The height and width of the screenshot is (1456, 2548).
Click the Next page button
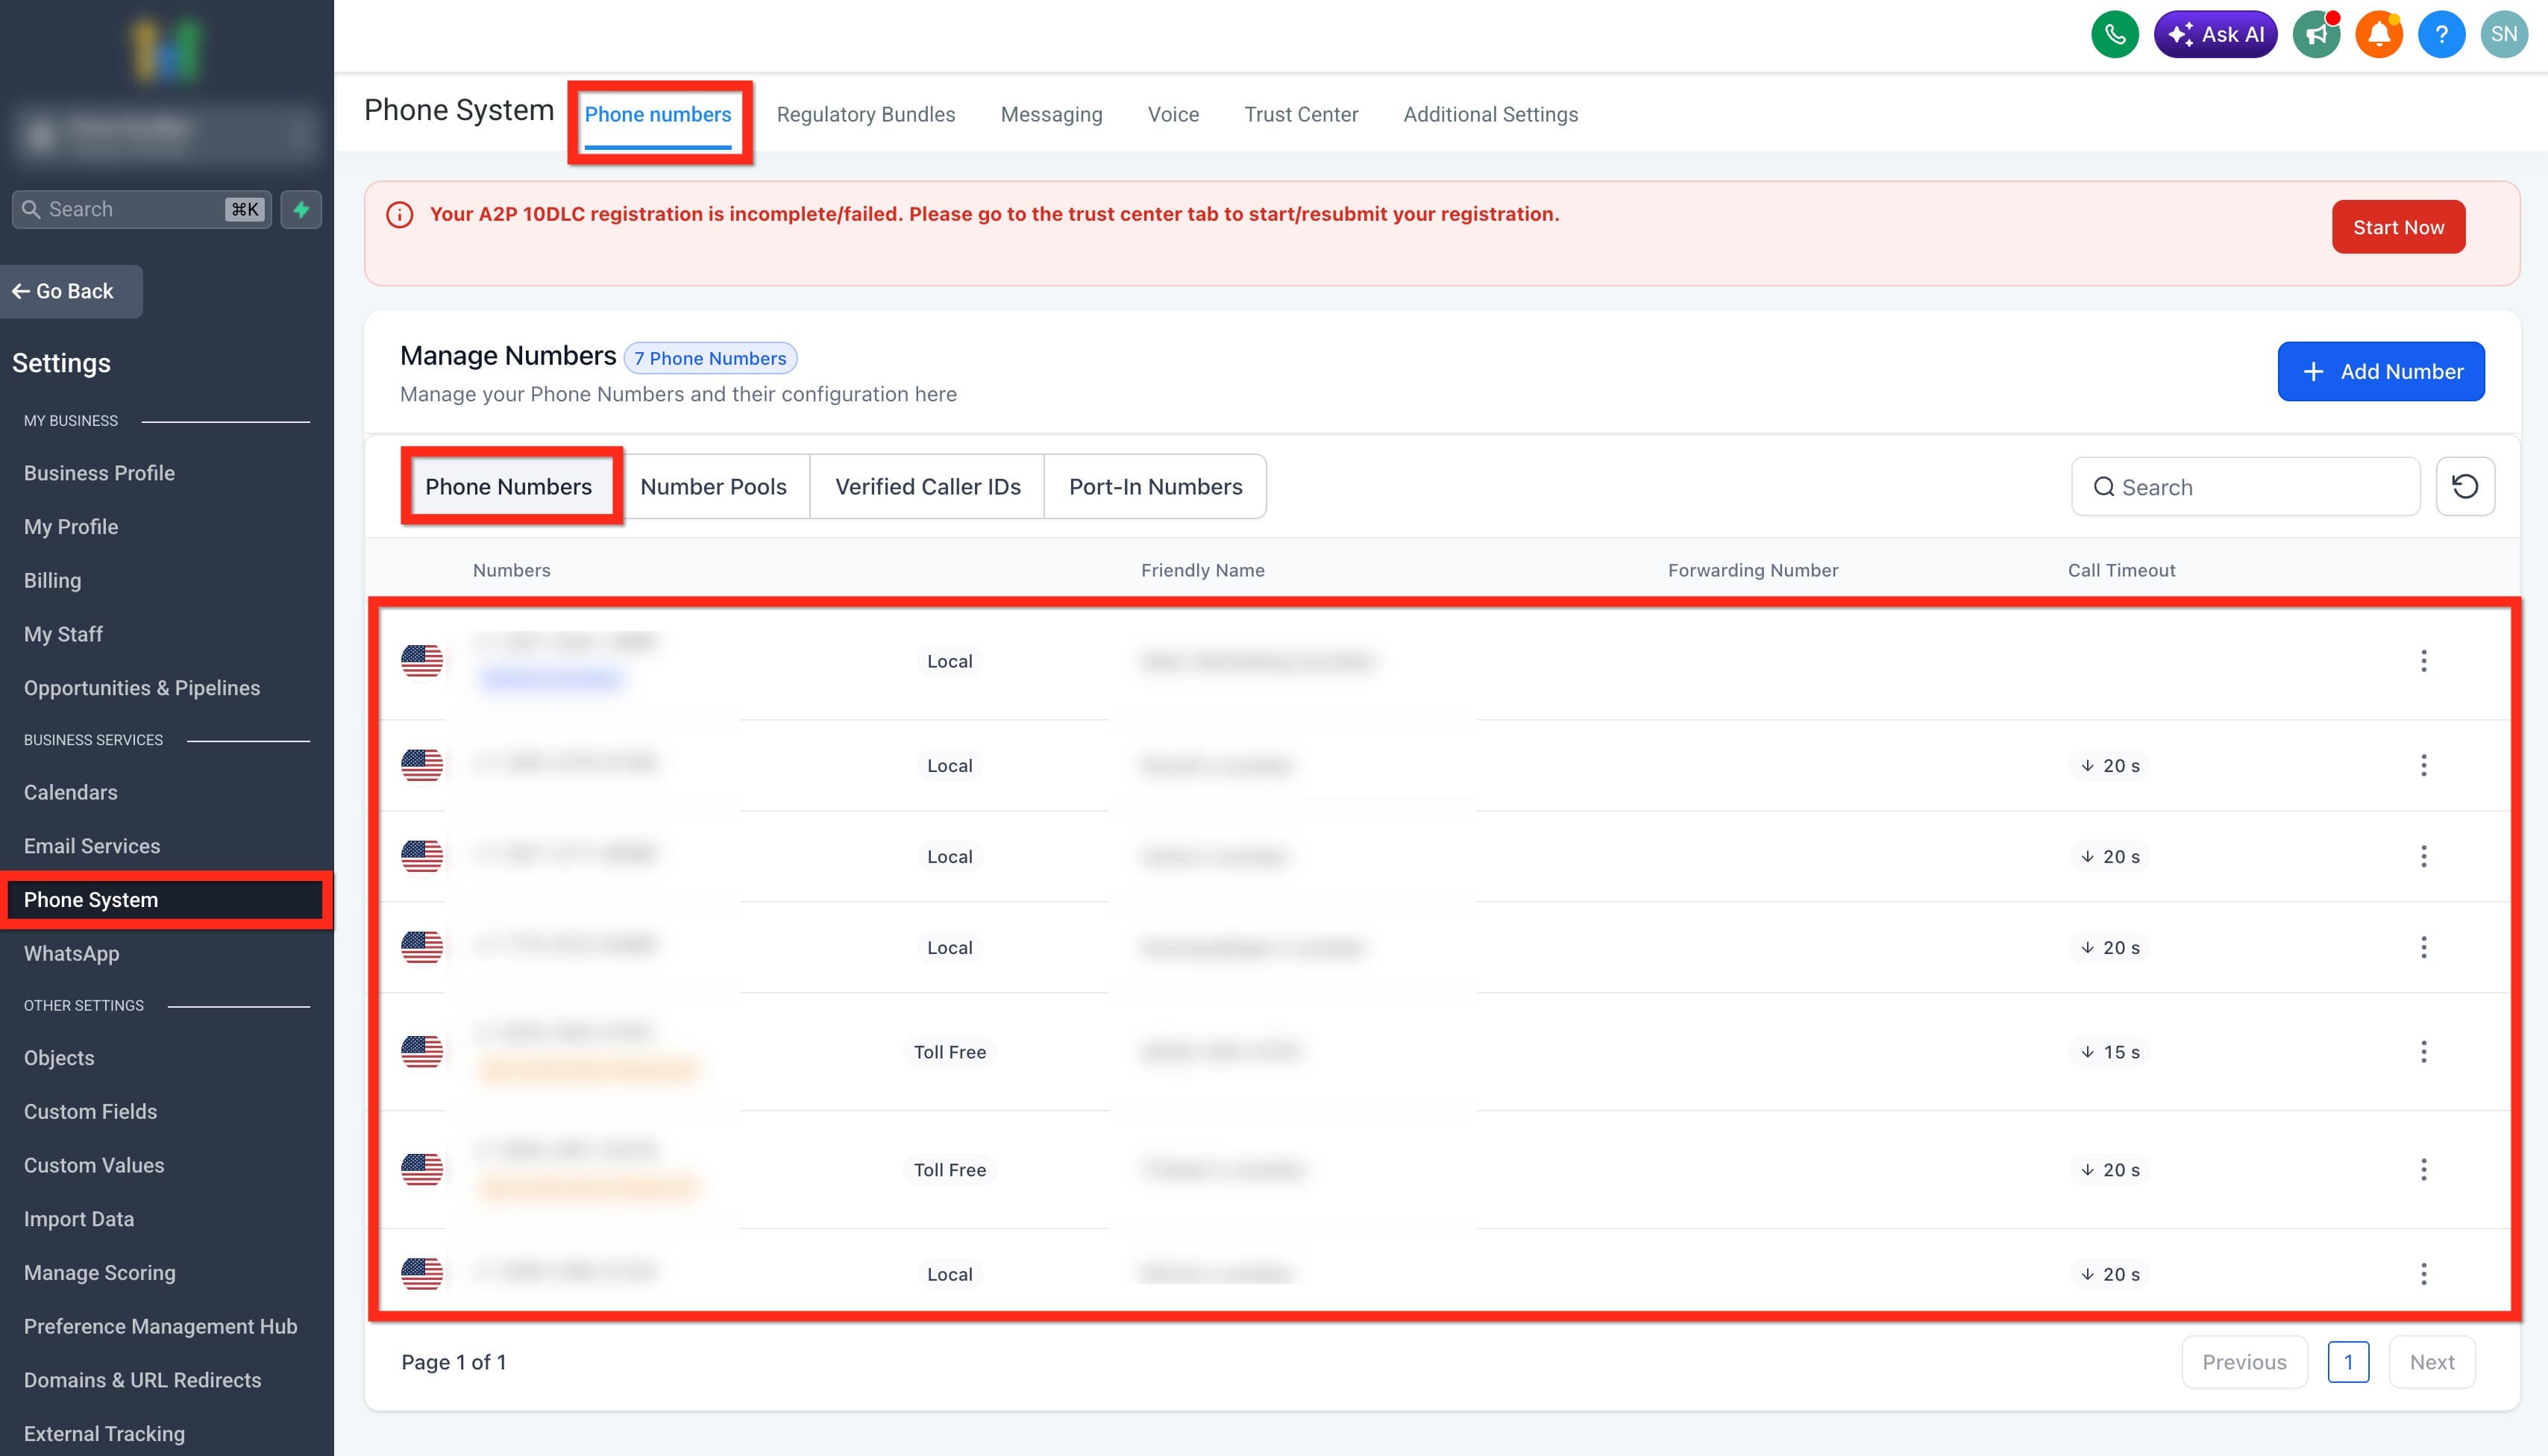pos(2431,1362)
